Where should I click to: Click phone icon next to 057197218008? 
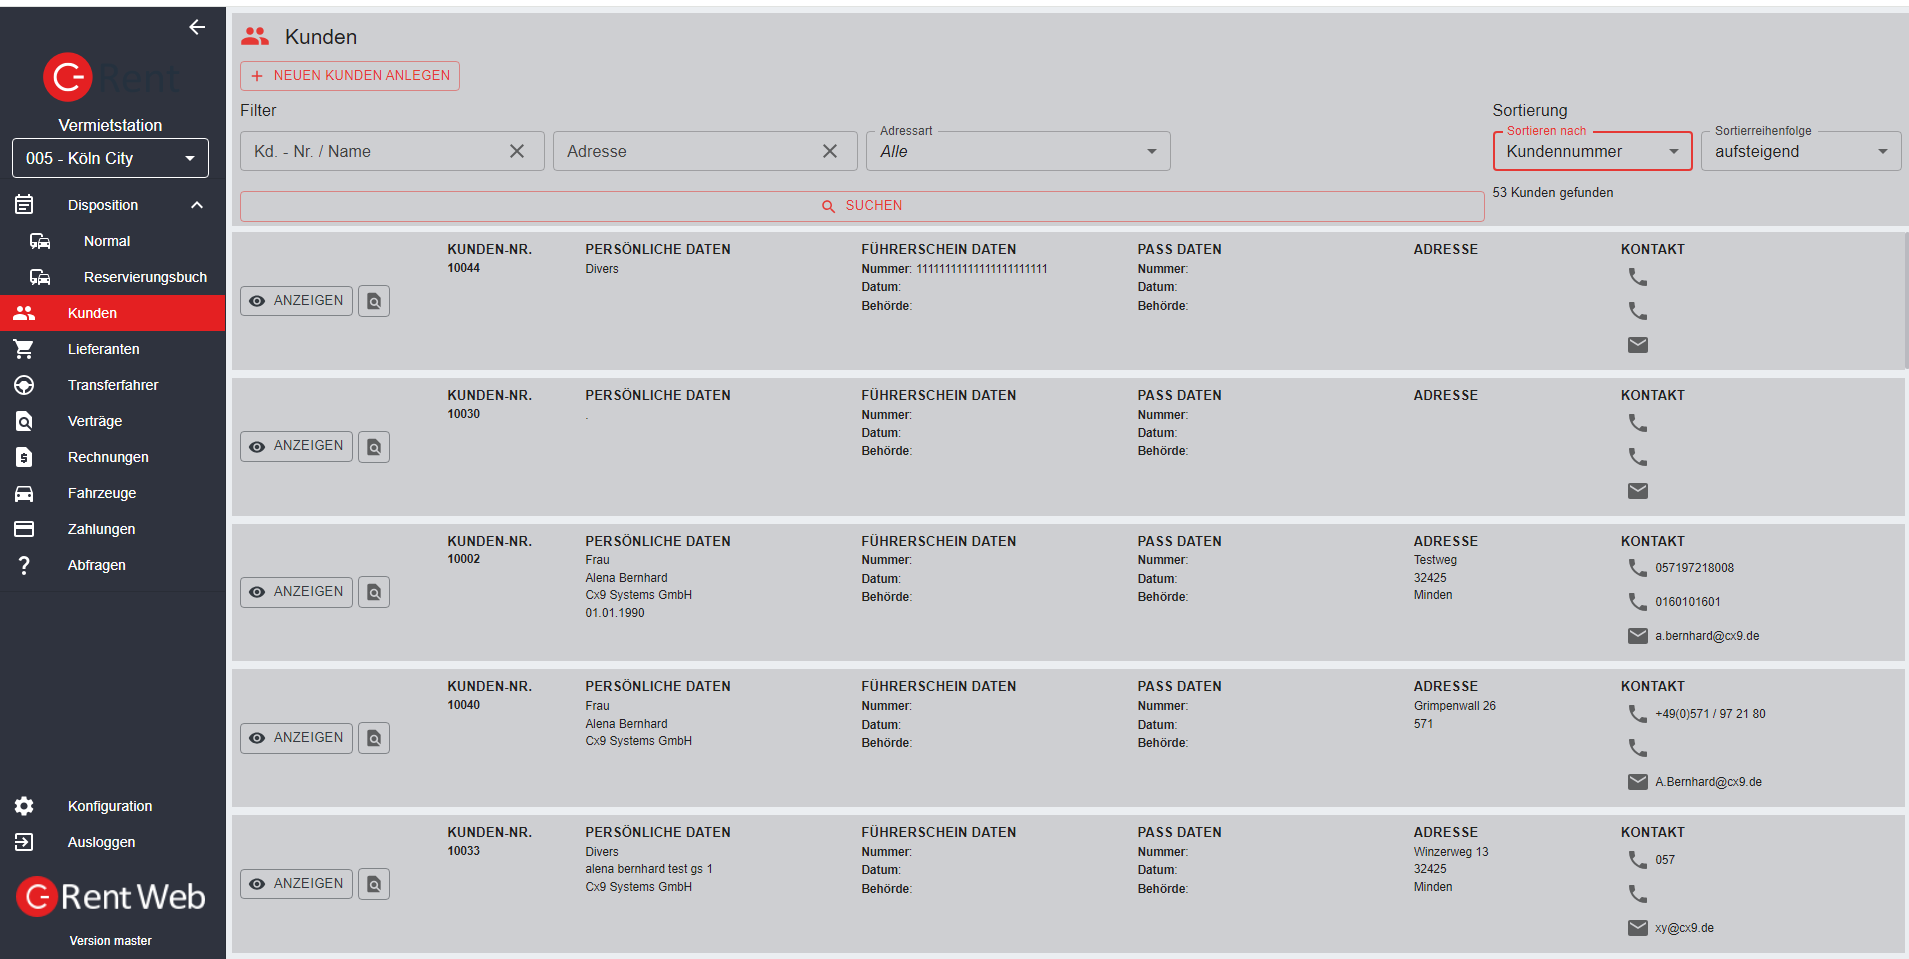1637,568
